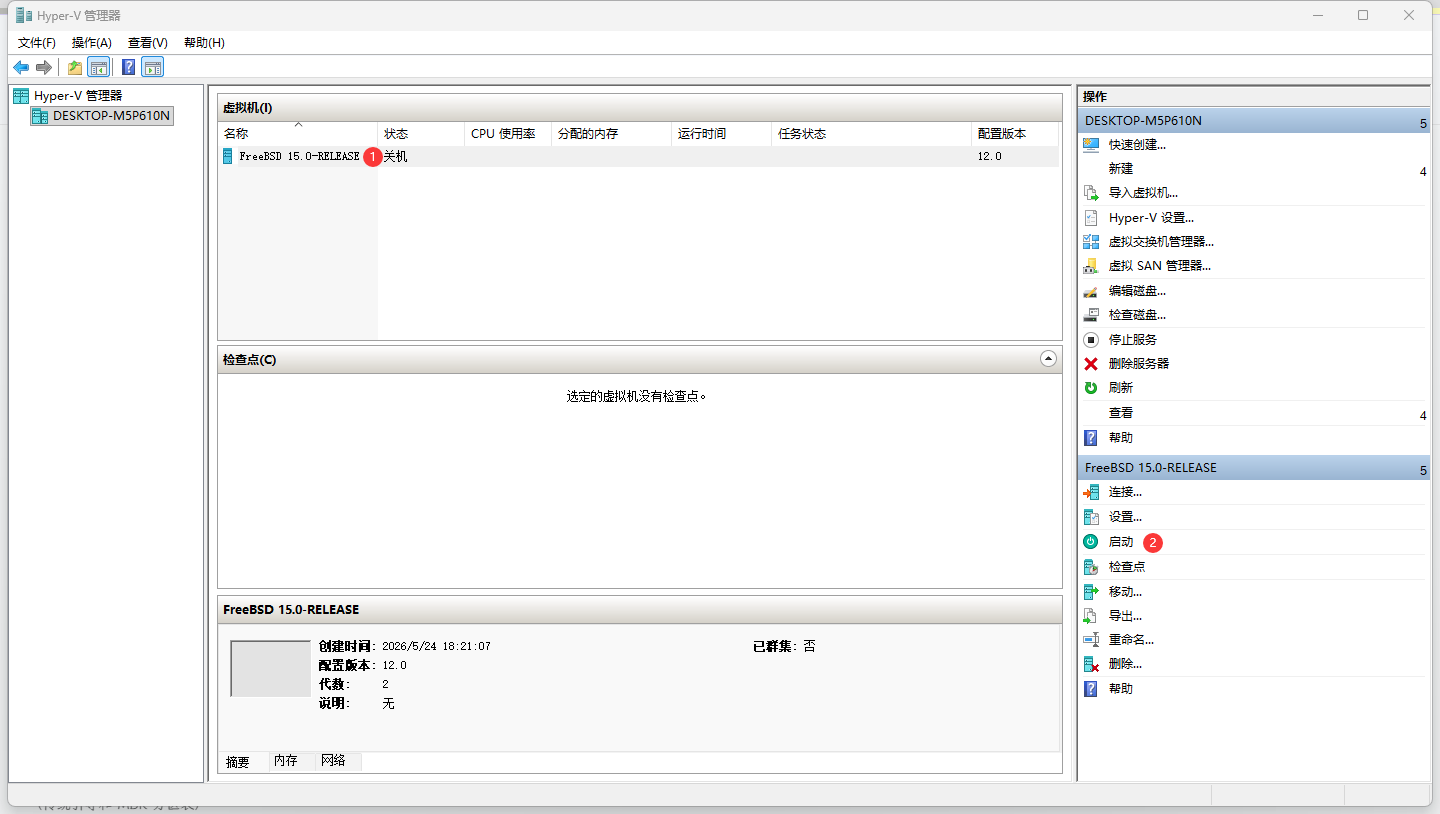Open the 查看(V) menu

pos(148,43)
